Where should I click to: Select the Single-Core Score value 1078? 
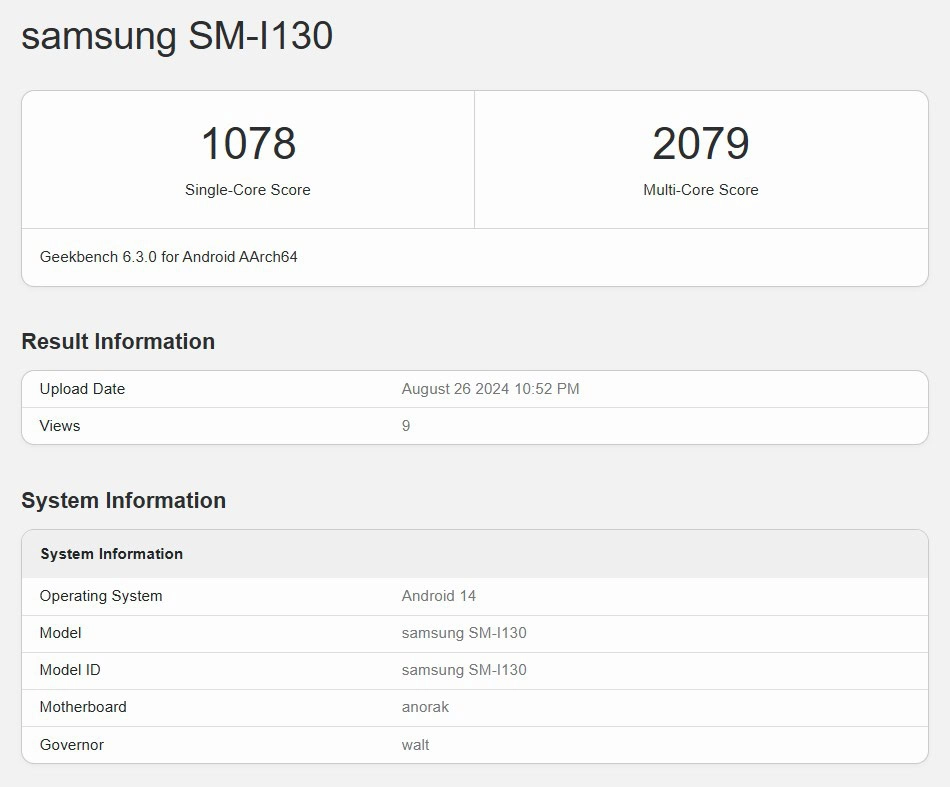coord(247,144)
